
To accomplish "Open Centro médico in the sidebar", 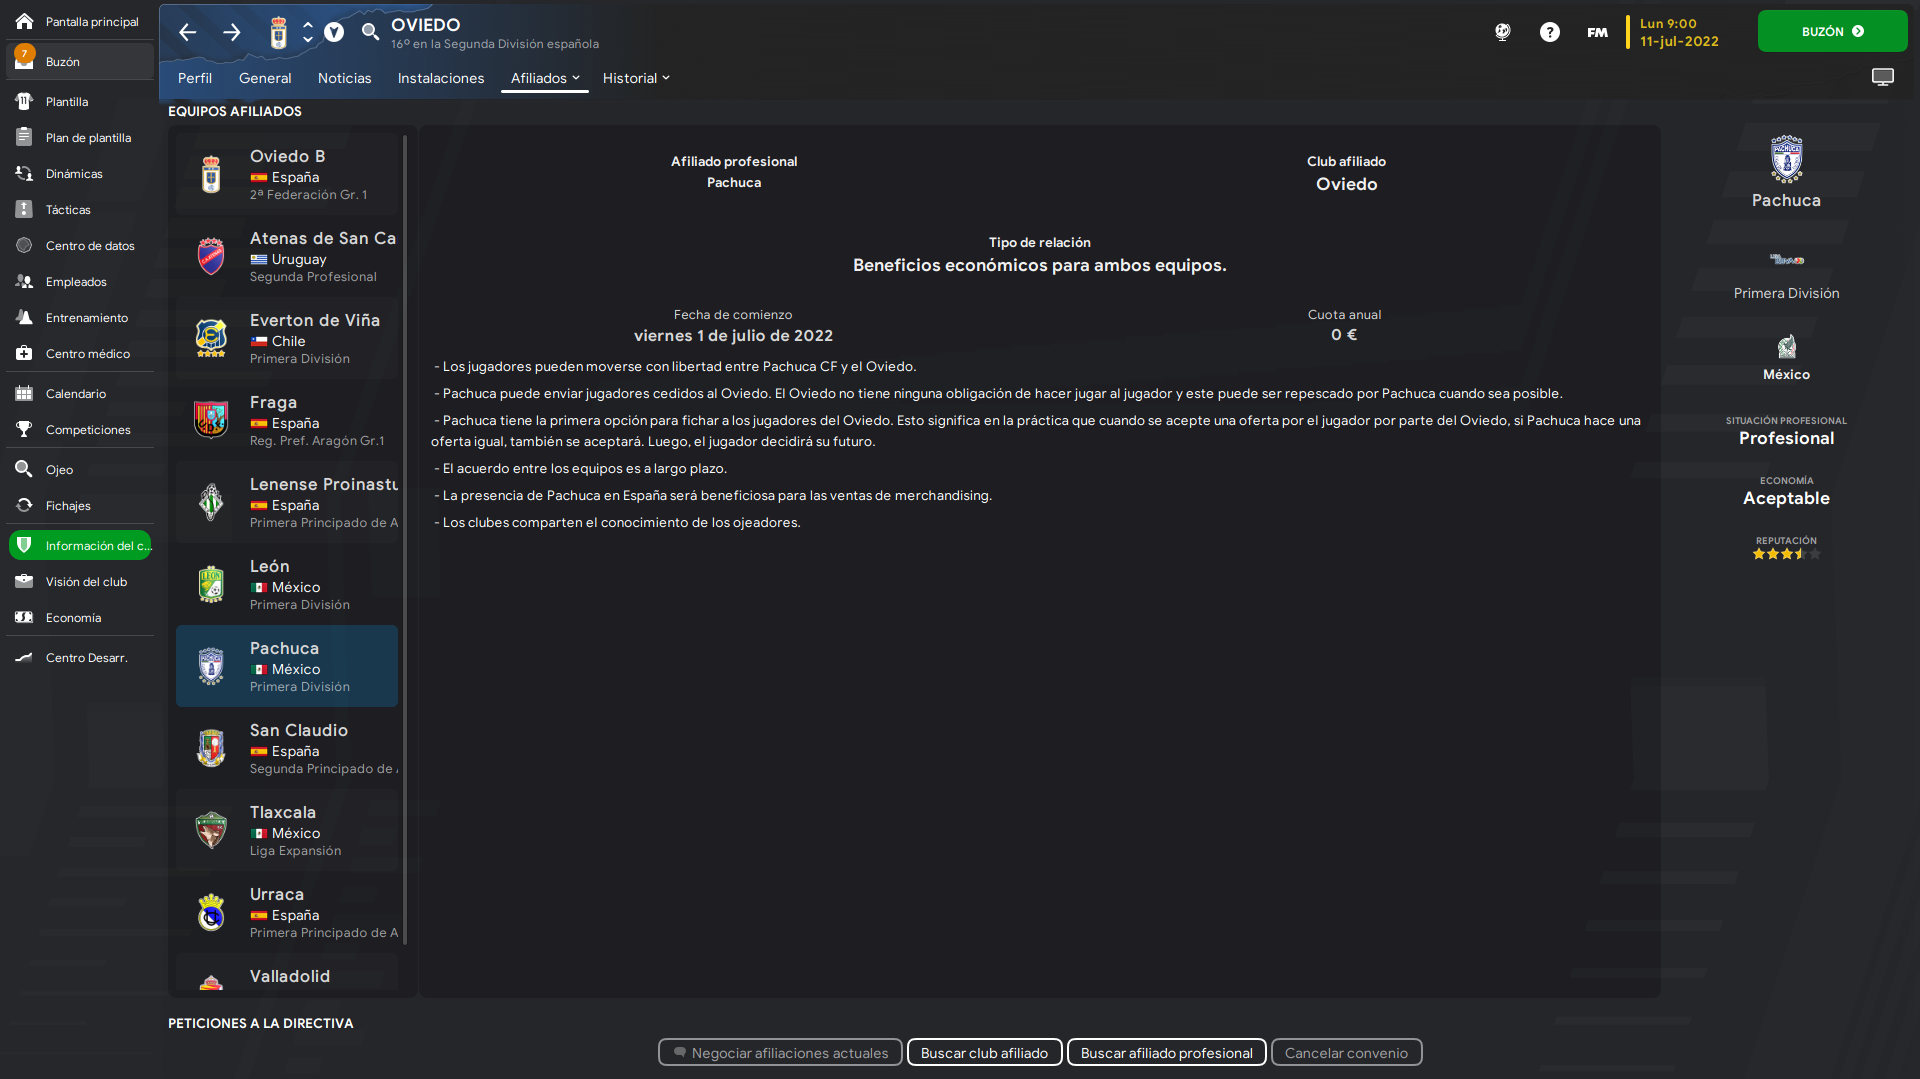I will pos(87,354).
